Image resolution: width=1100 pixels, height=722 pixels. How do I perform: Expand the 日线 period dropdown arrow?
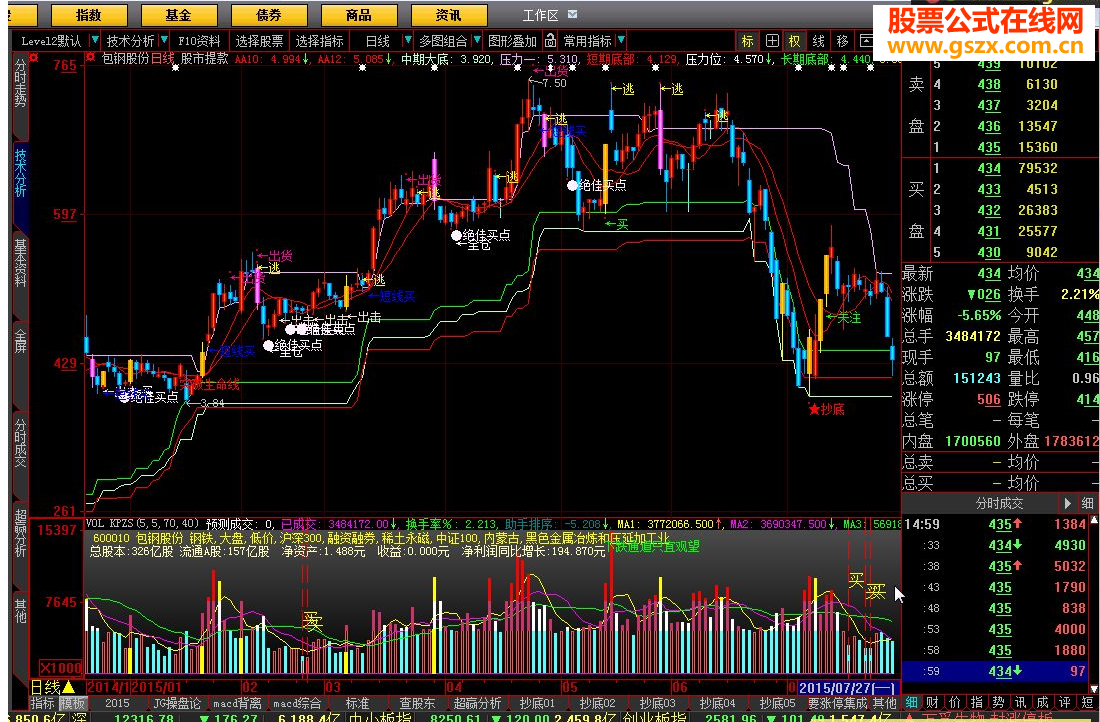pyautogui.click(x=406, y=41)
